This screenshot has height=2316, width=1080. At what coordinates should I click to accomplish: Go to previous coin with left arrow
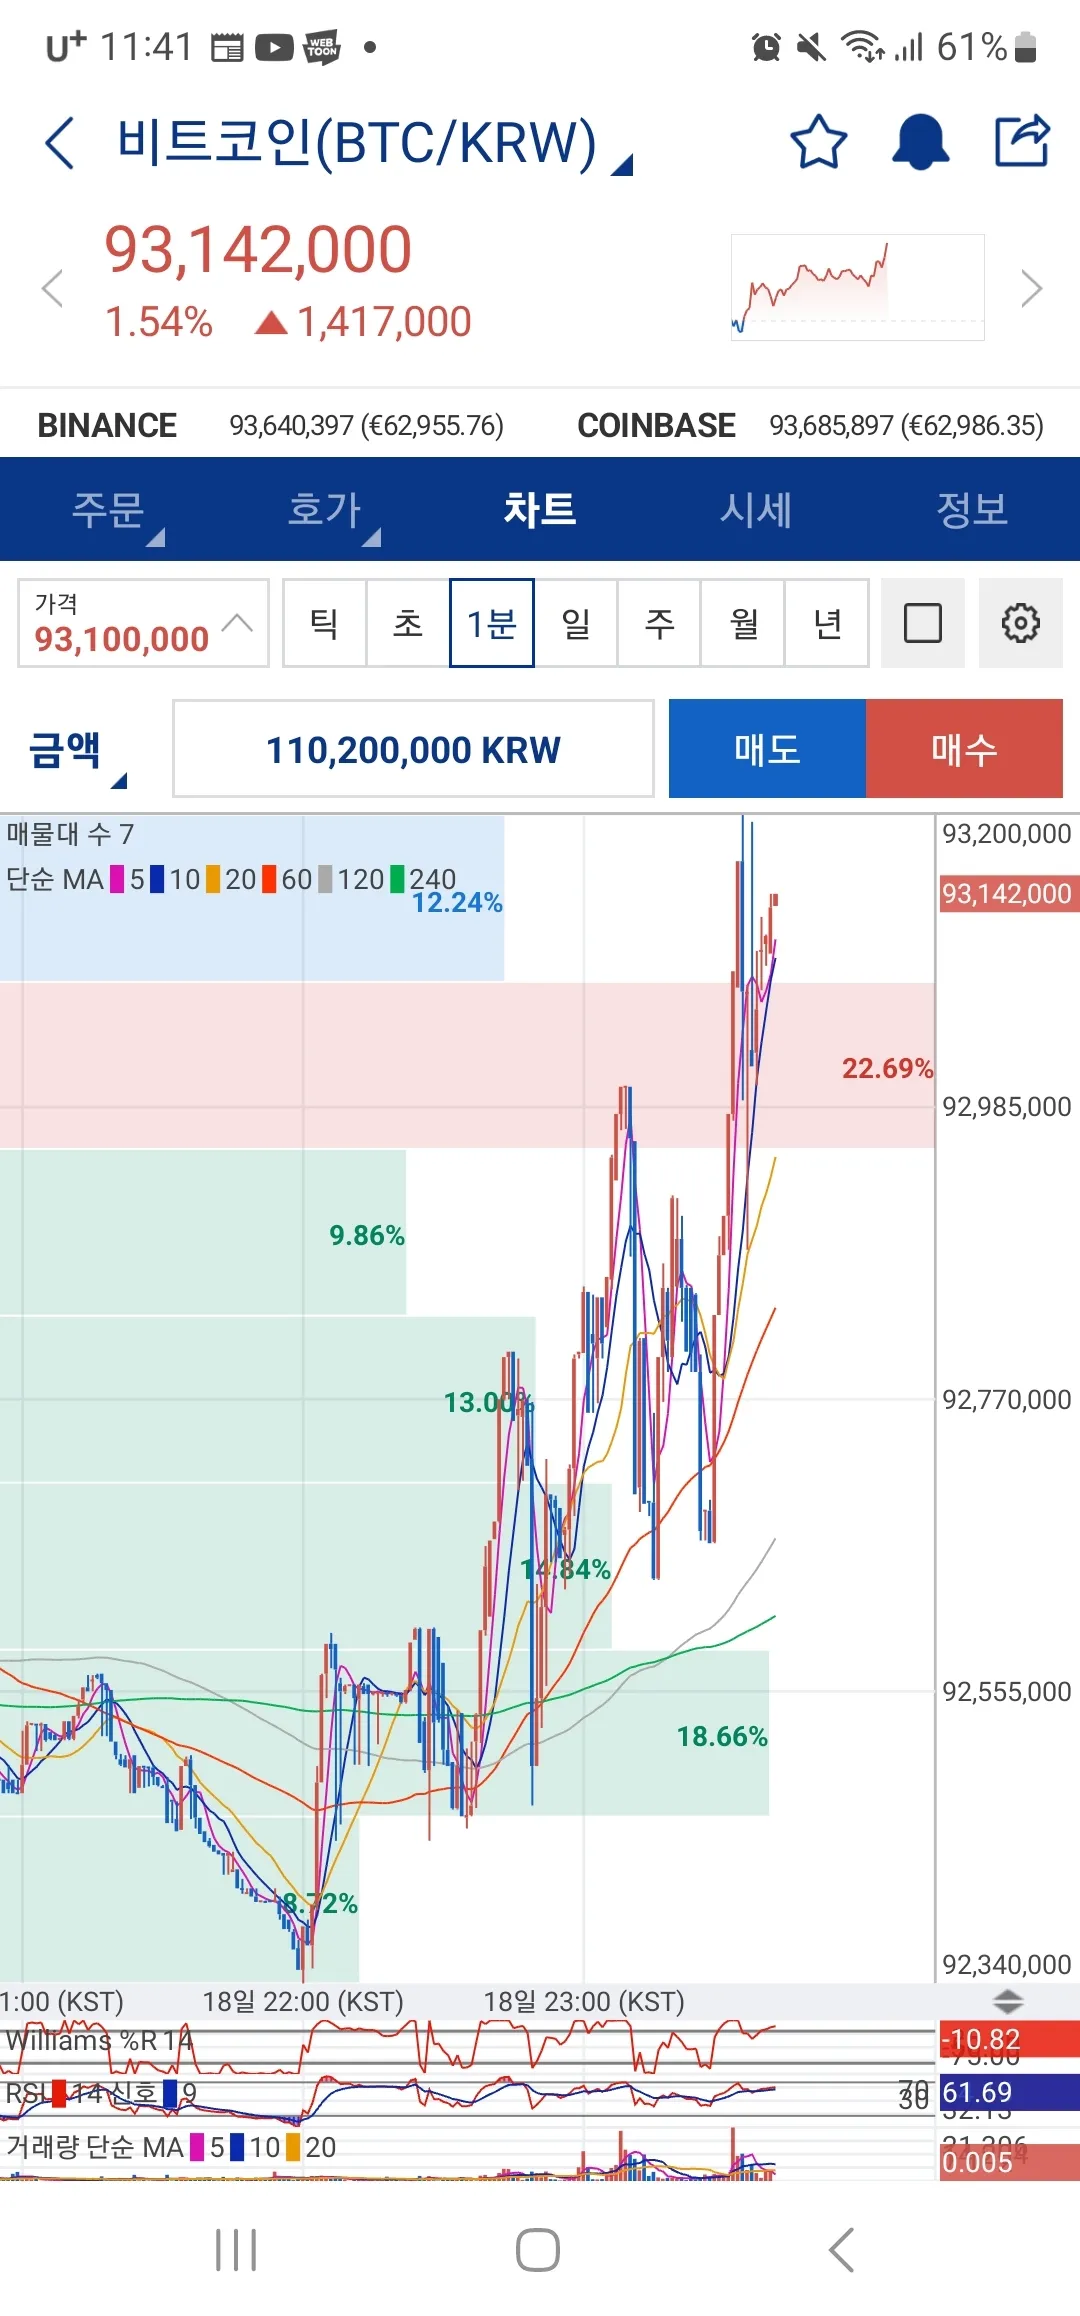point(52,289)
